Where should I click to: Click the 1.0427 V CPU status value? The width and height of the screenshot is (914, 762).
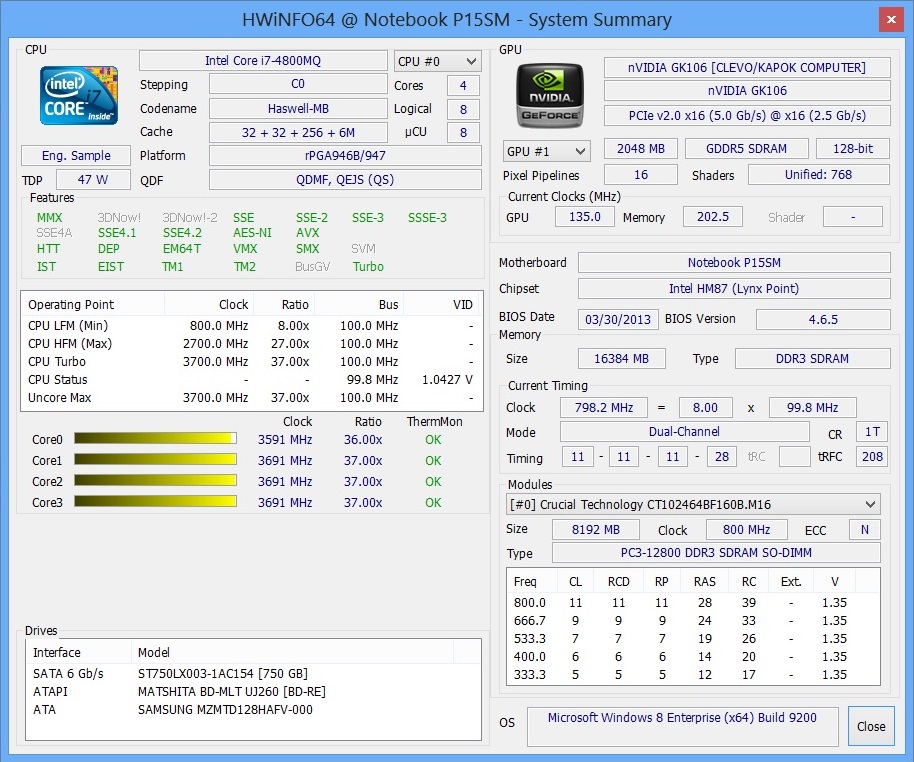click(447, 380)
